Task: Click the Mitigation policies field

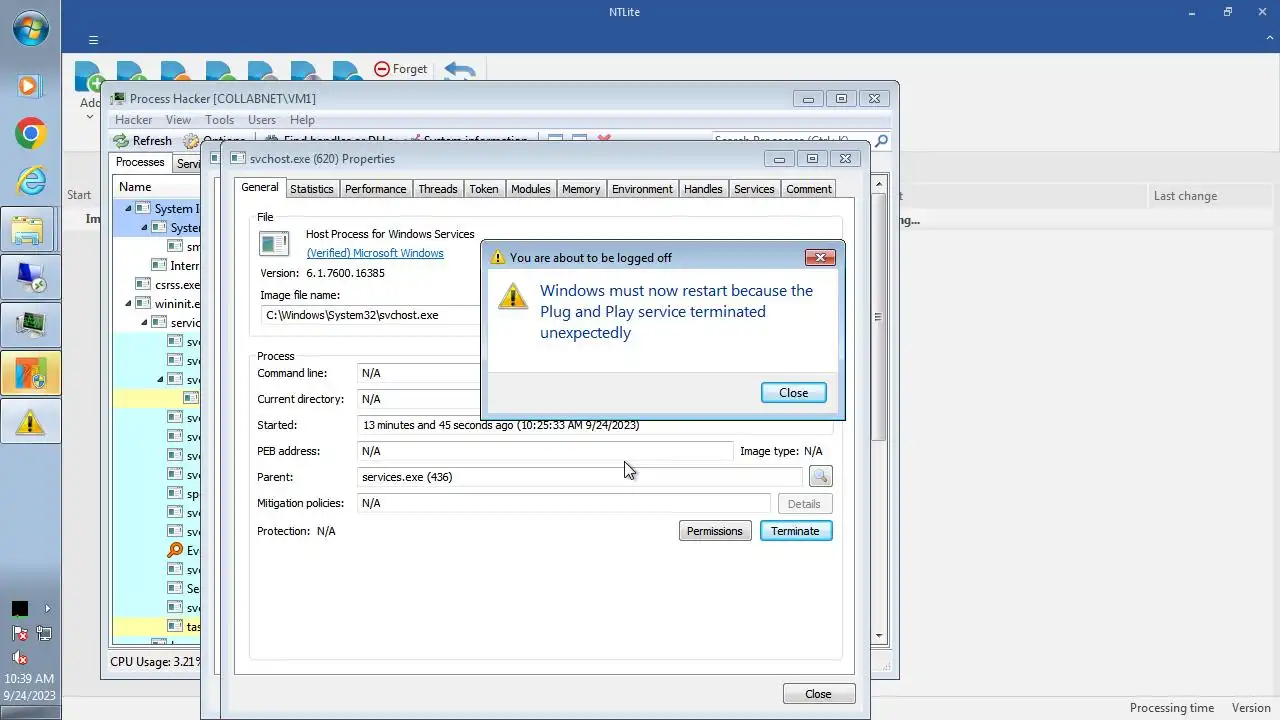Action: coord(564,503)
